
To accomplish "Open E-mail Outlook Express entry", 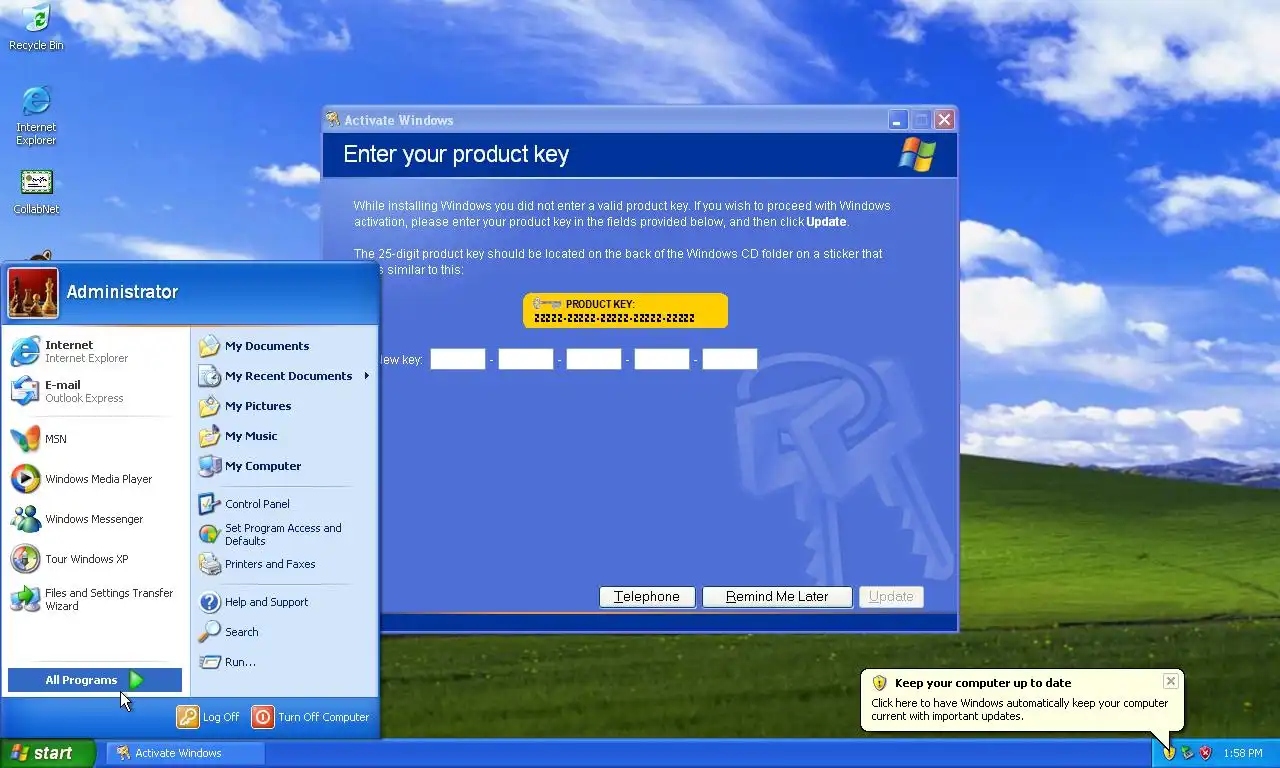I will (96, 391).
